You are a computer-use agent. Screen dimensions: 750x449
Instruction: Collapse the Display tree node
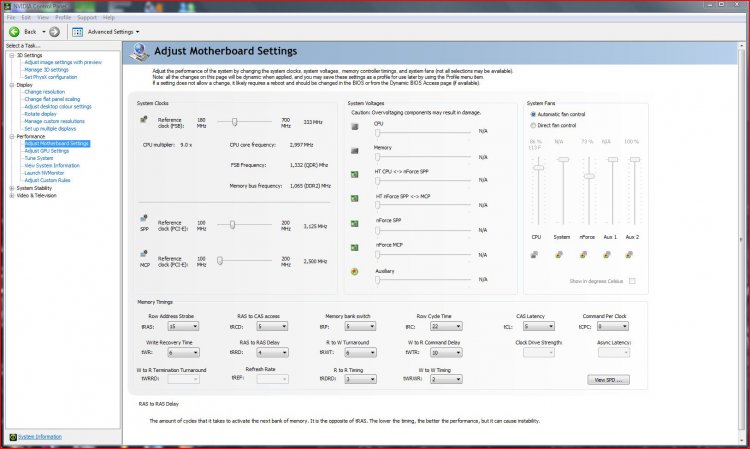(11, 85)
